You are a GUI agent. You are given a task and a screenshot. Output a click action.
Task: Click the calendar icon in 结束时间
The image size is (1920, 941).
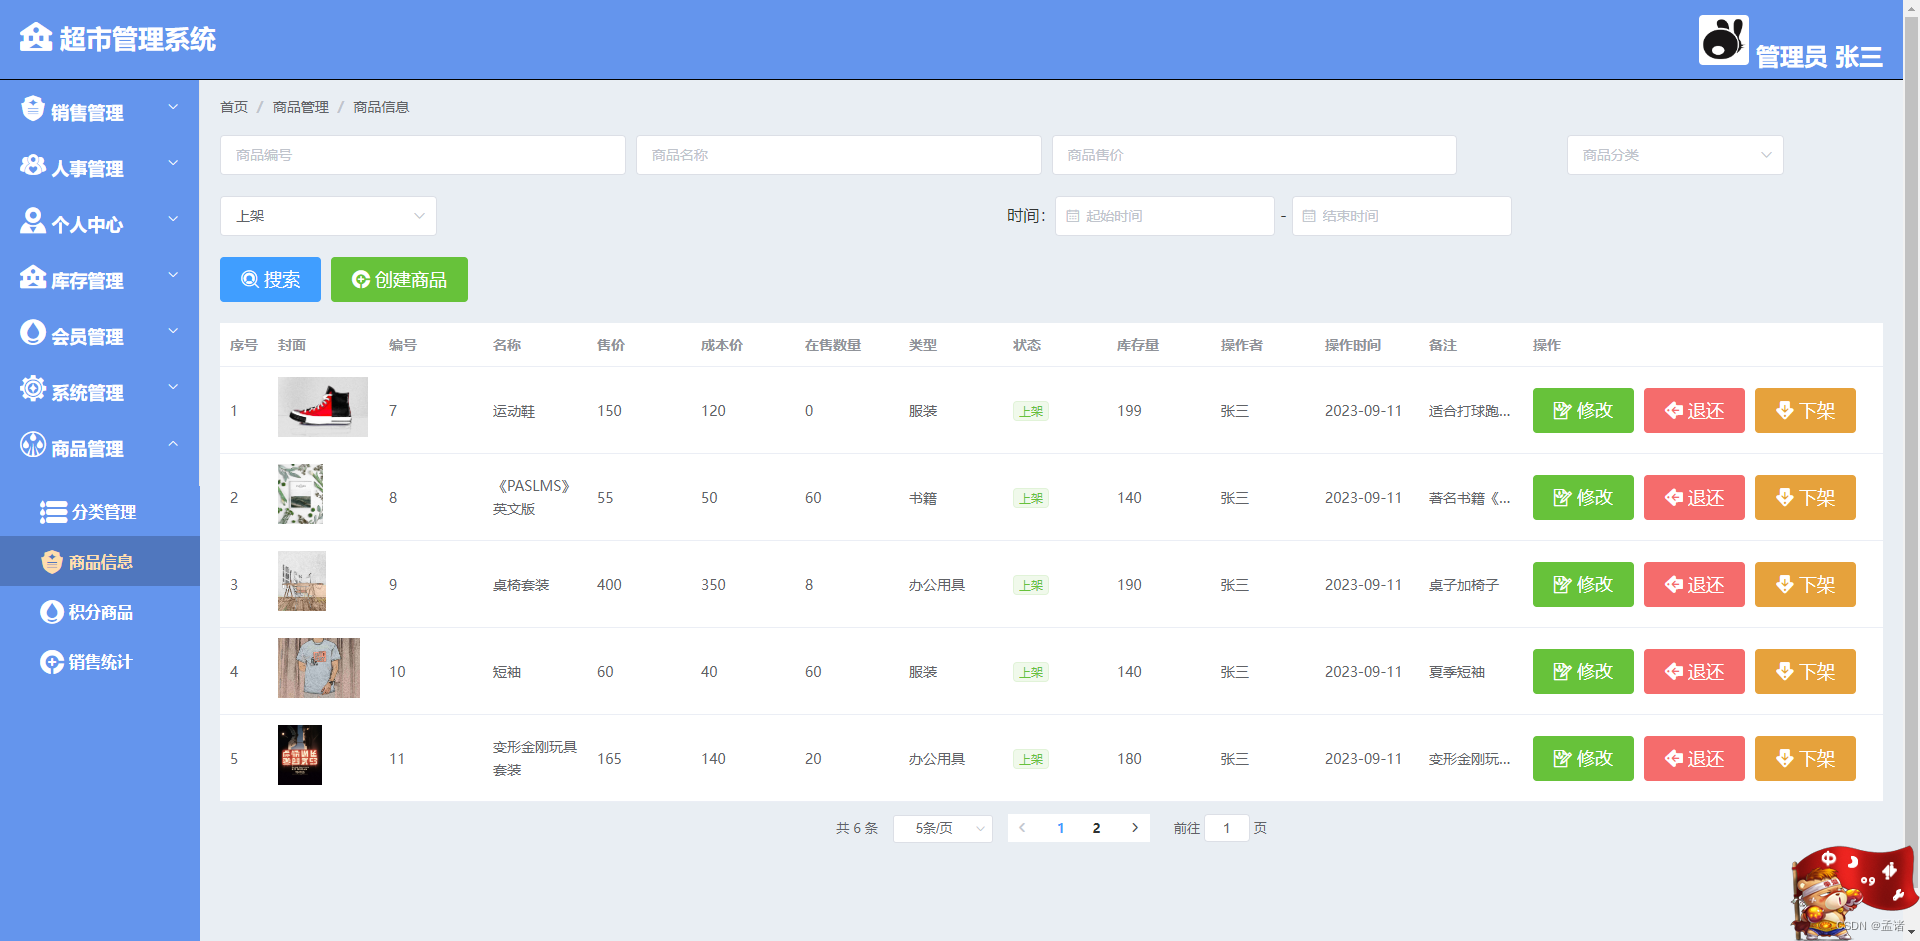click(x=1309, y=216)
